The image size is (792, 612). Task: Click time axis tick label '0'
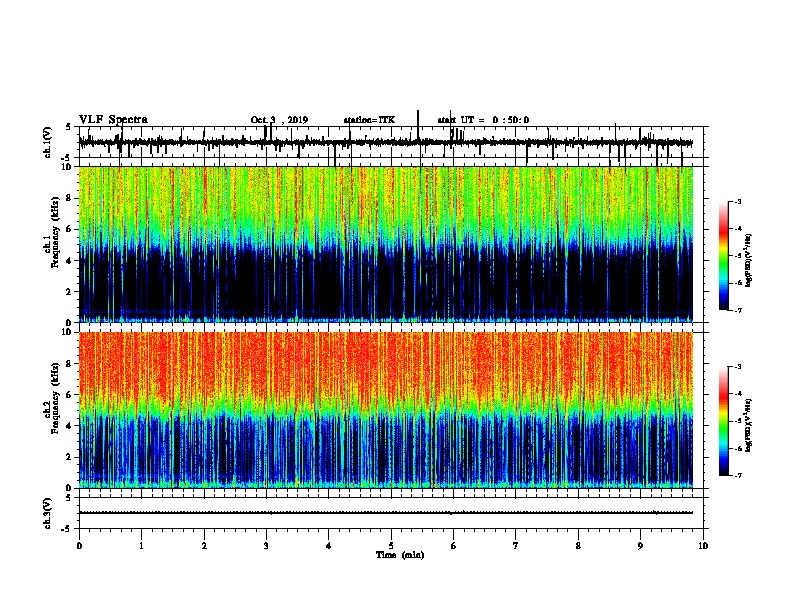tap(79, 546)
